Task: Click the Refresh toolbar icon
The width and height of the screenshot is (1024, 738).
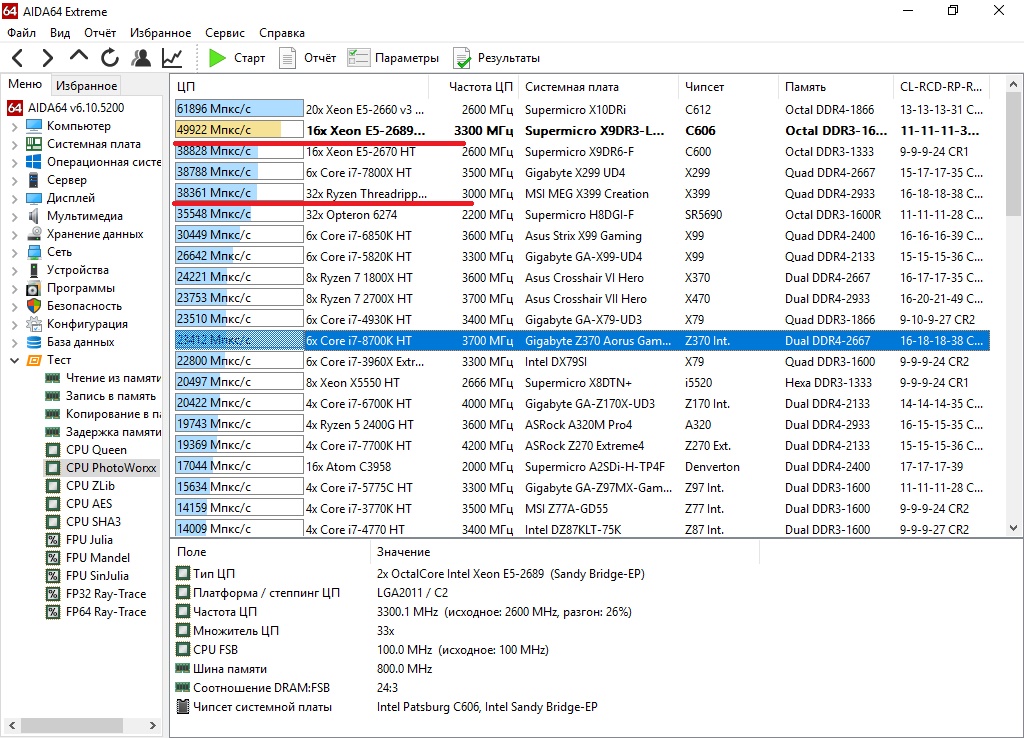Action: point(110,58)
